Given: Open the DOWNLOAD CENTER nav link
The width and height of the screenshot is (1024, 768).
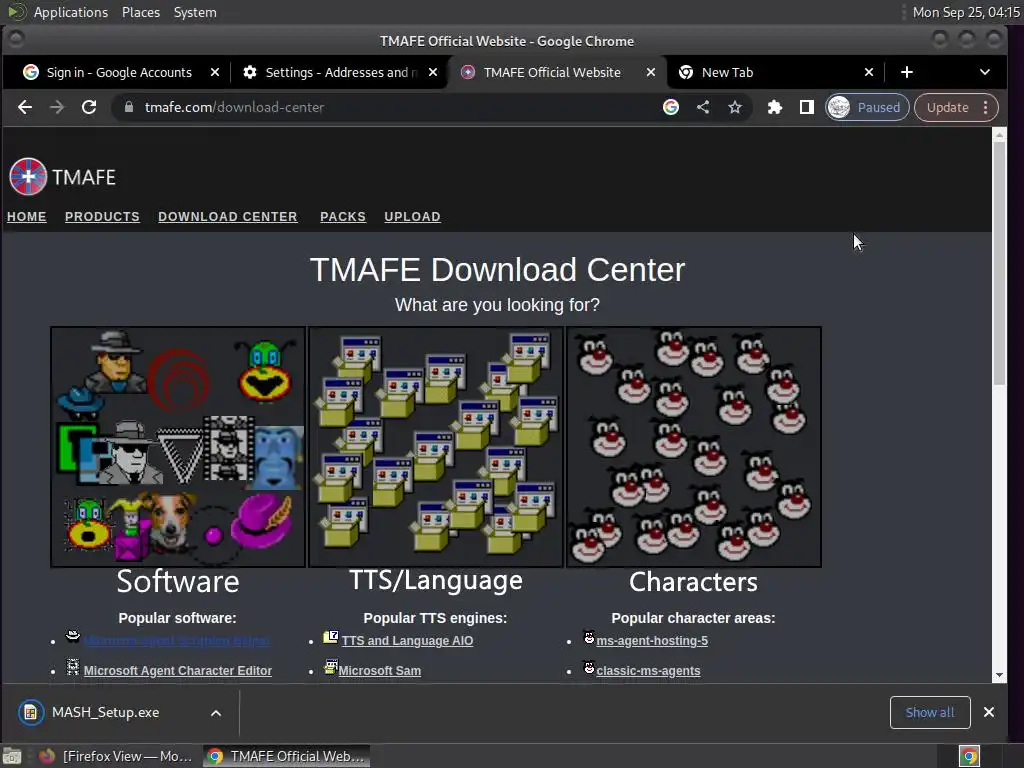Looking at the screenshot, I should point(227,217).
